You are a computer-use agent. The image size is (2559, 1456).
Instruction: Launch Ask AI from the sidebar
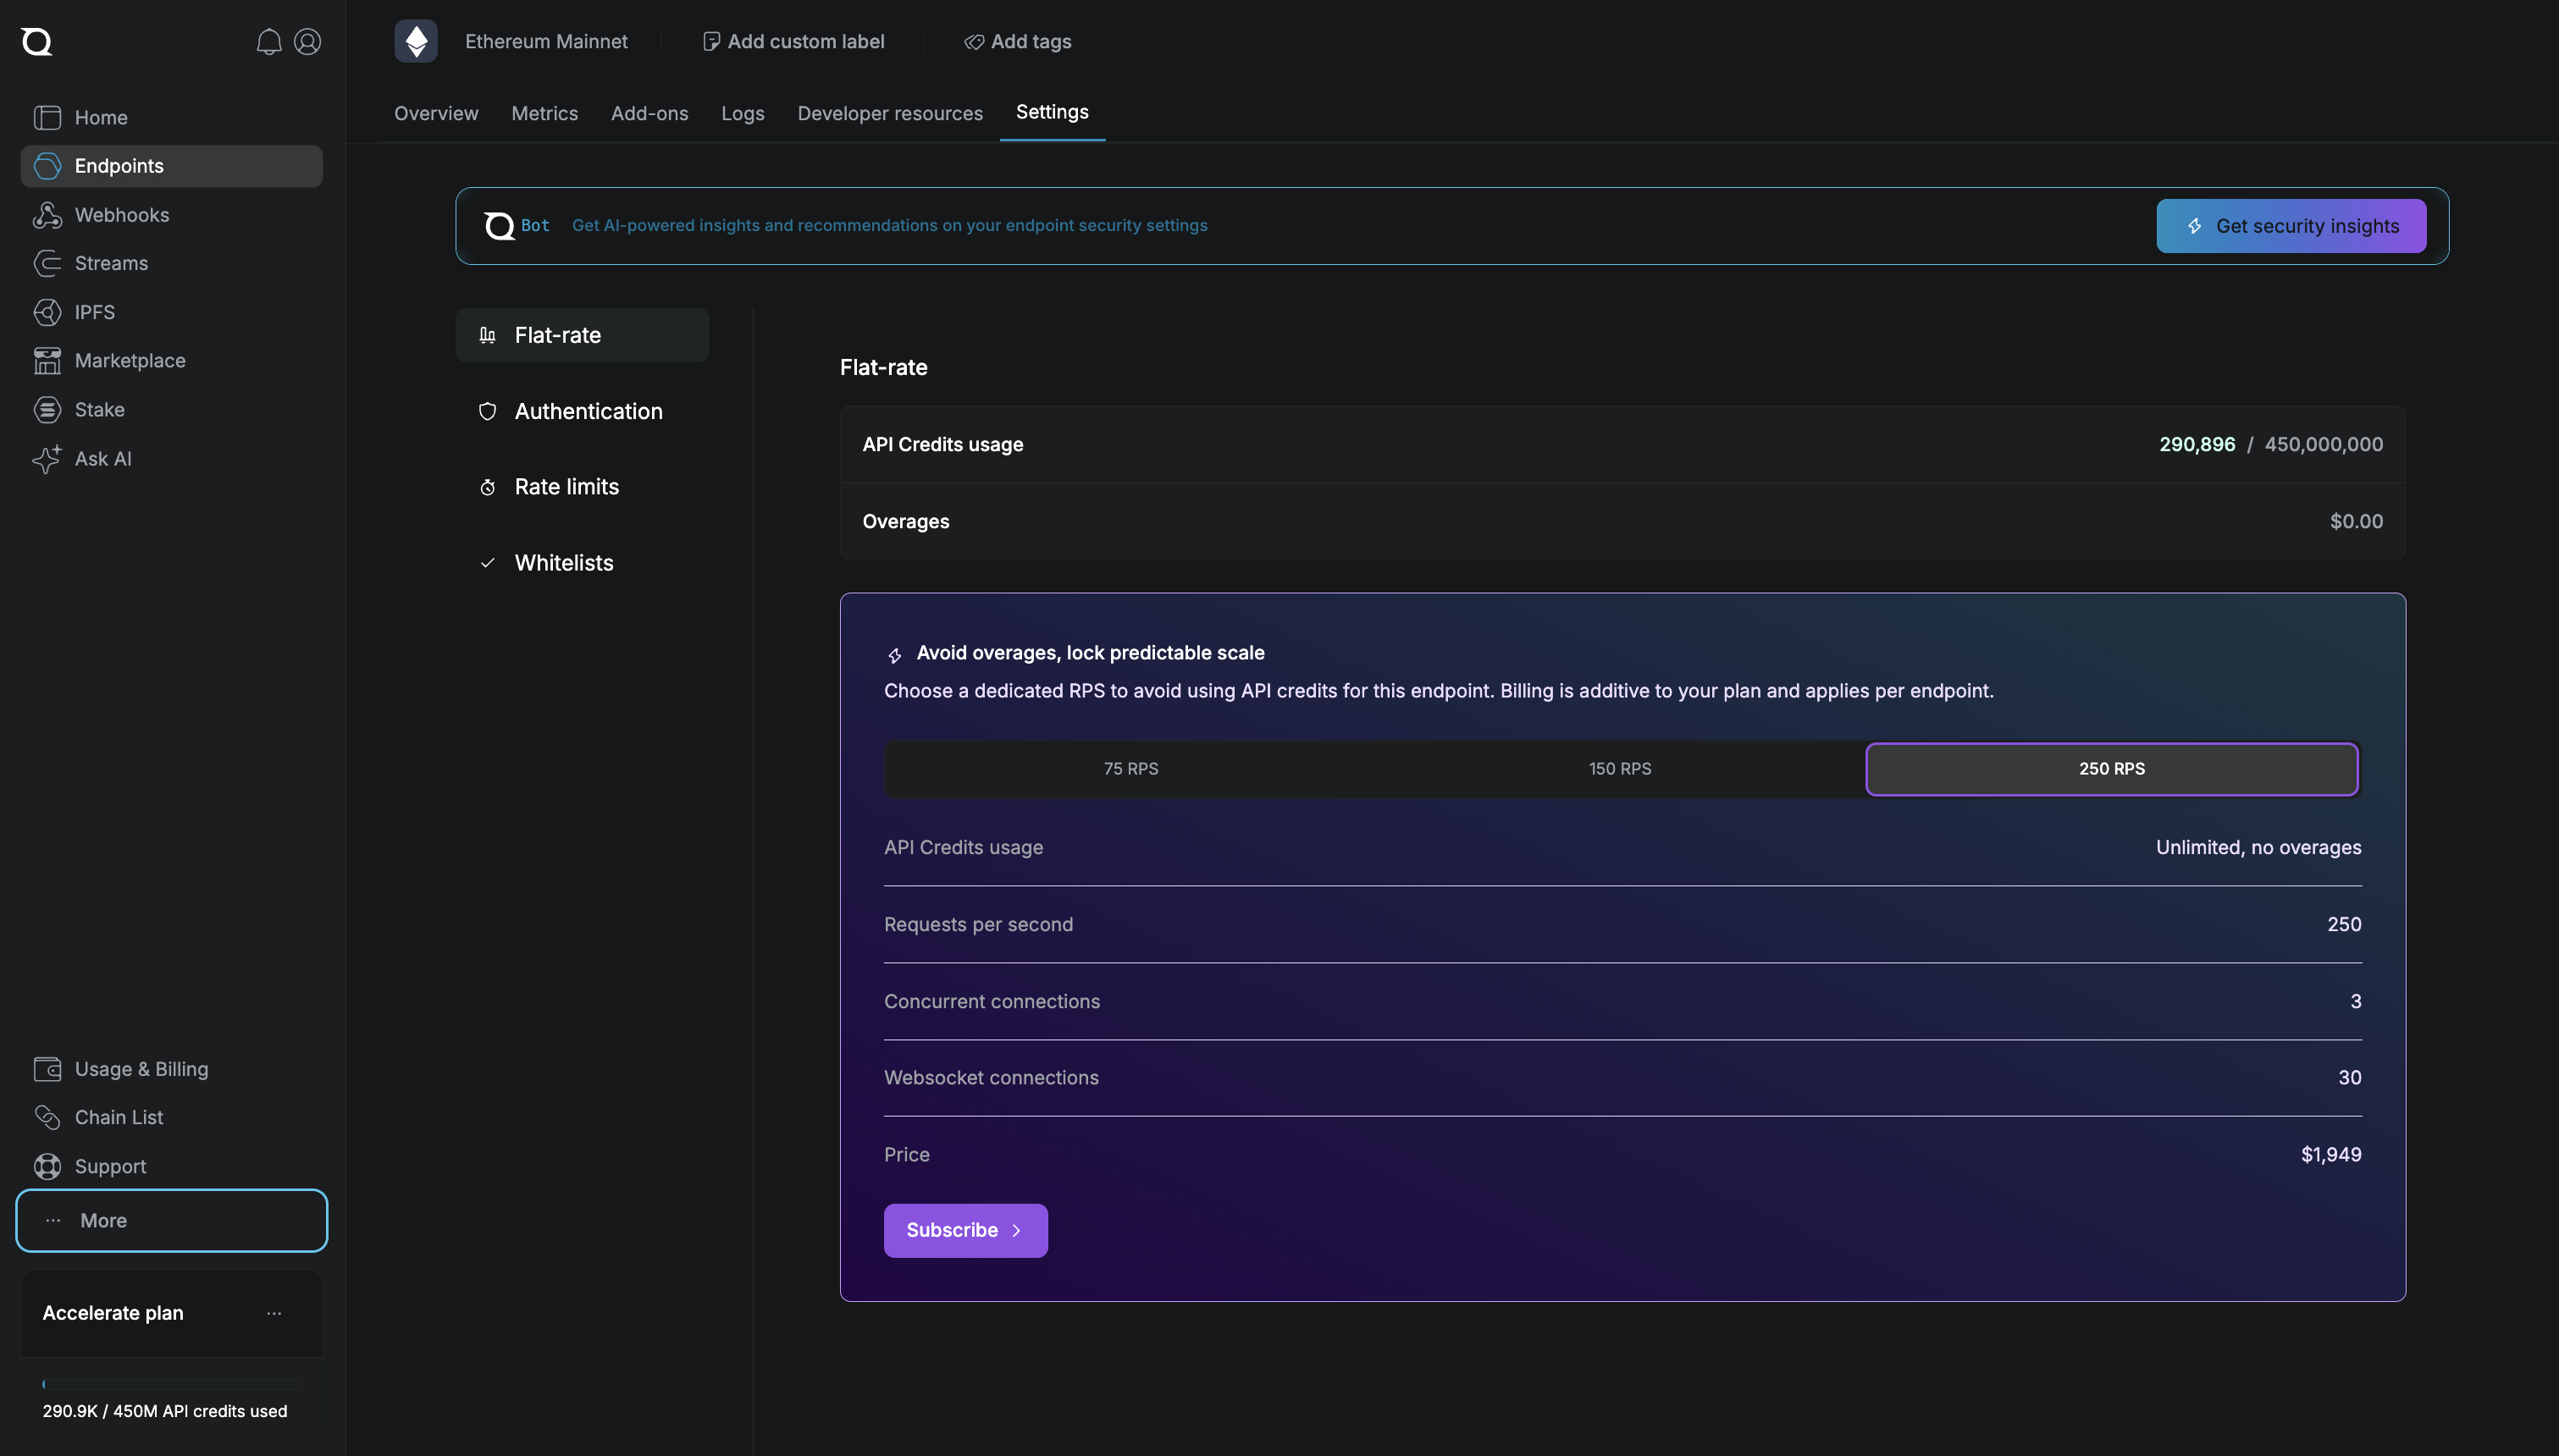point(102,459)
